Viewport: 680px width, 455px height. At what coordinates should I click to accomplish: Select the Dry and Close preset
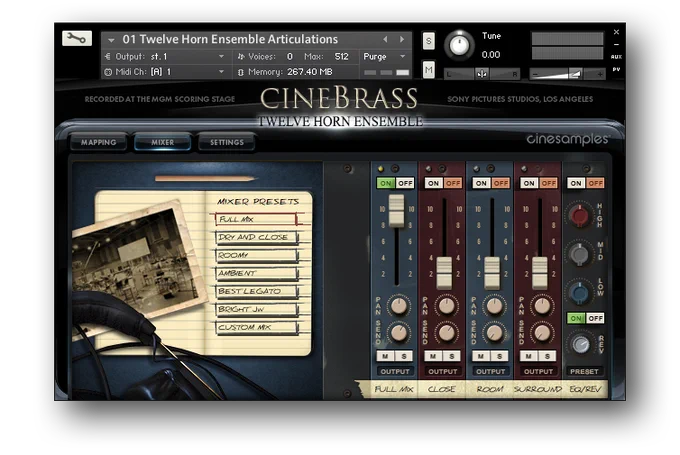pos(256,237)
